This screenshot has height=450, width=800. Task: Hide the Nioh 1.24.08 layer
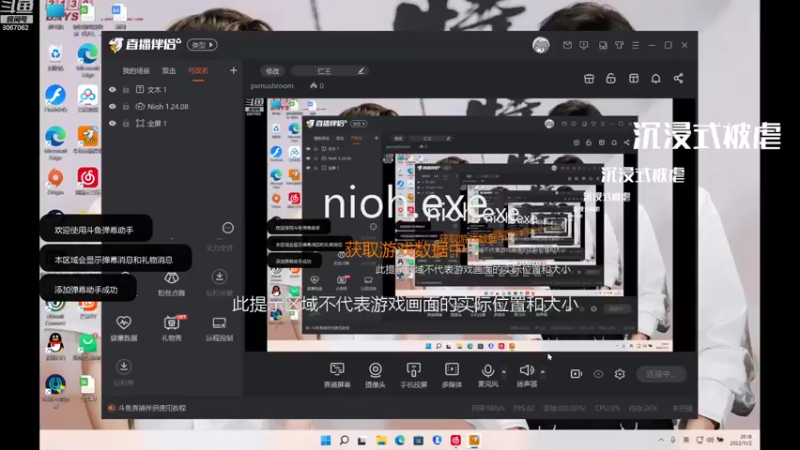(x=113, y=106)
